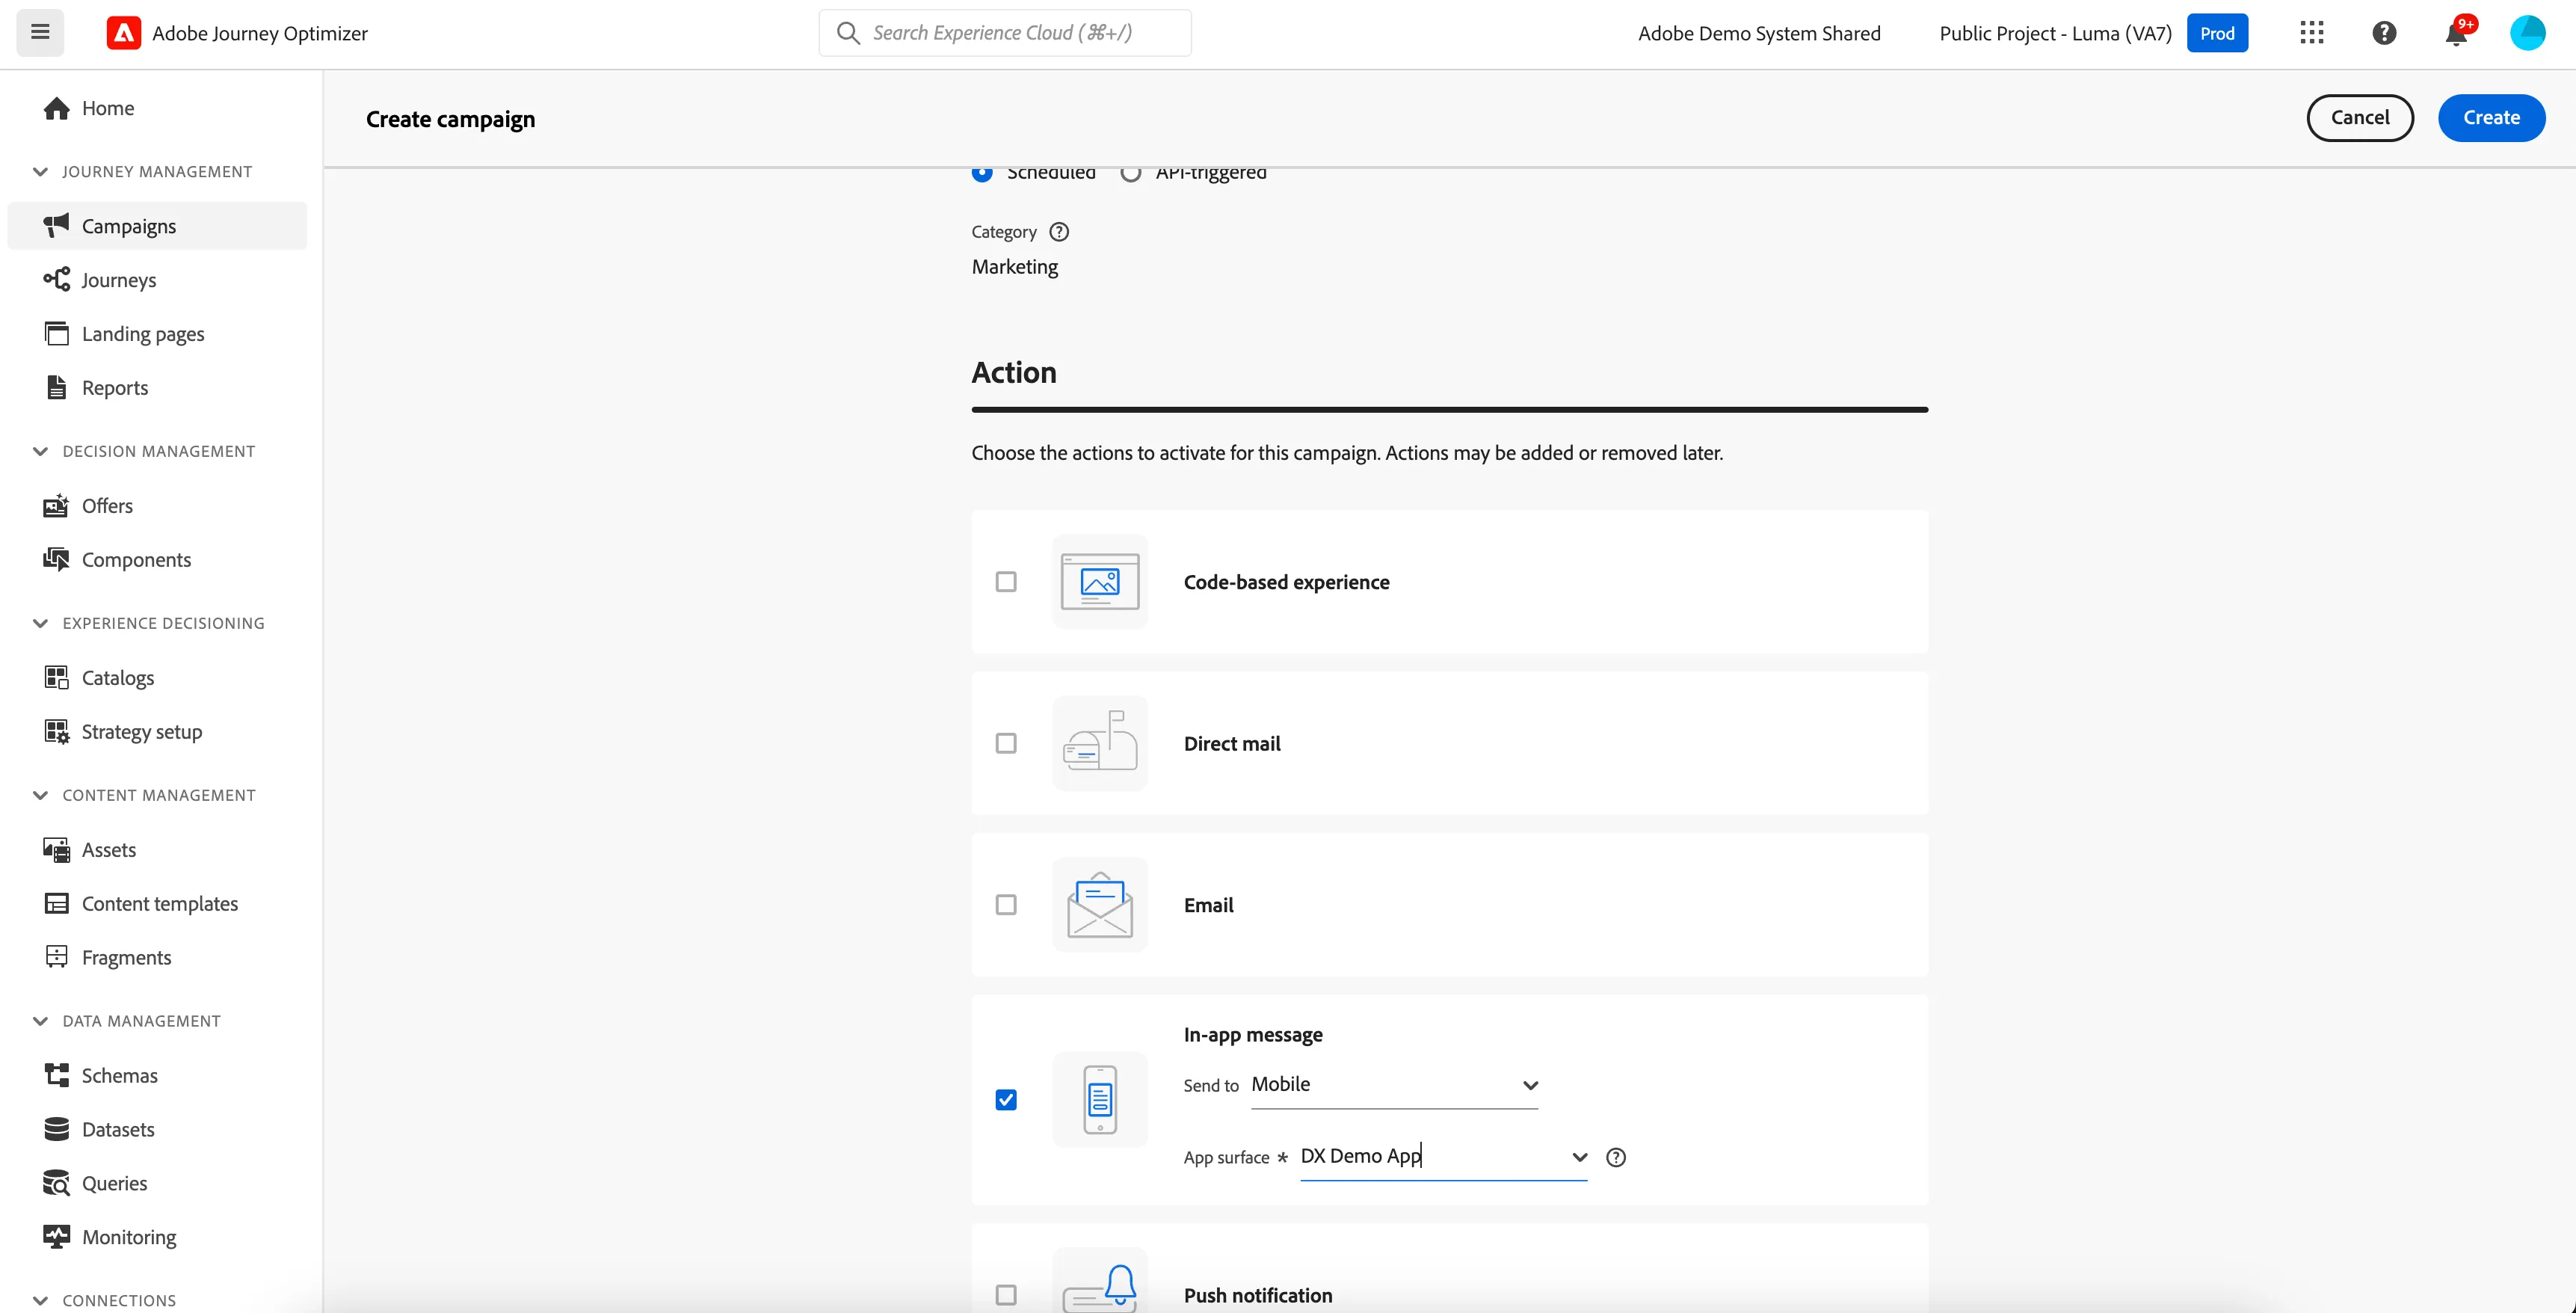Open the help question mark icon
The image size is (2576, 1313).
coord(2384,33)
